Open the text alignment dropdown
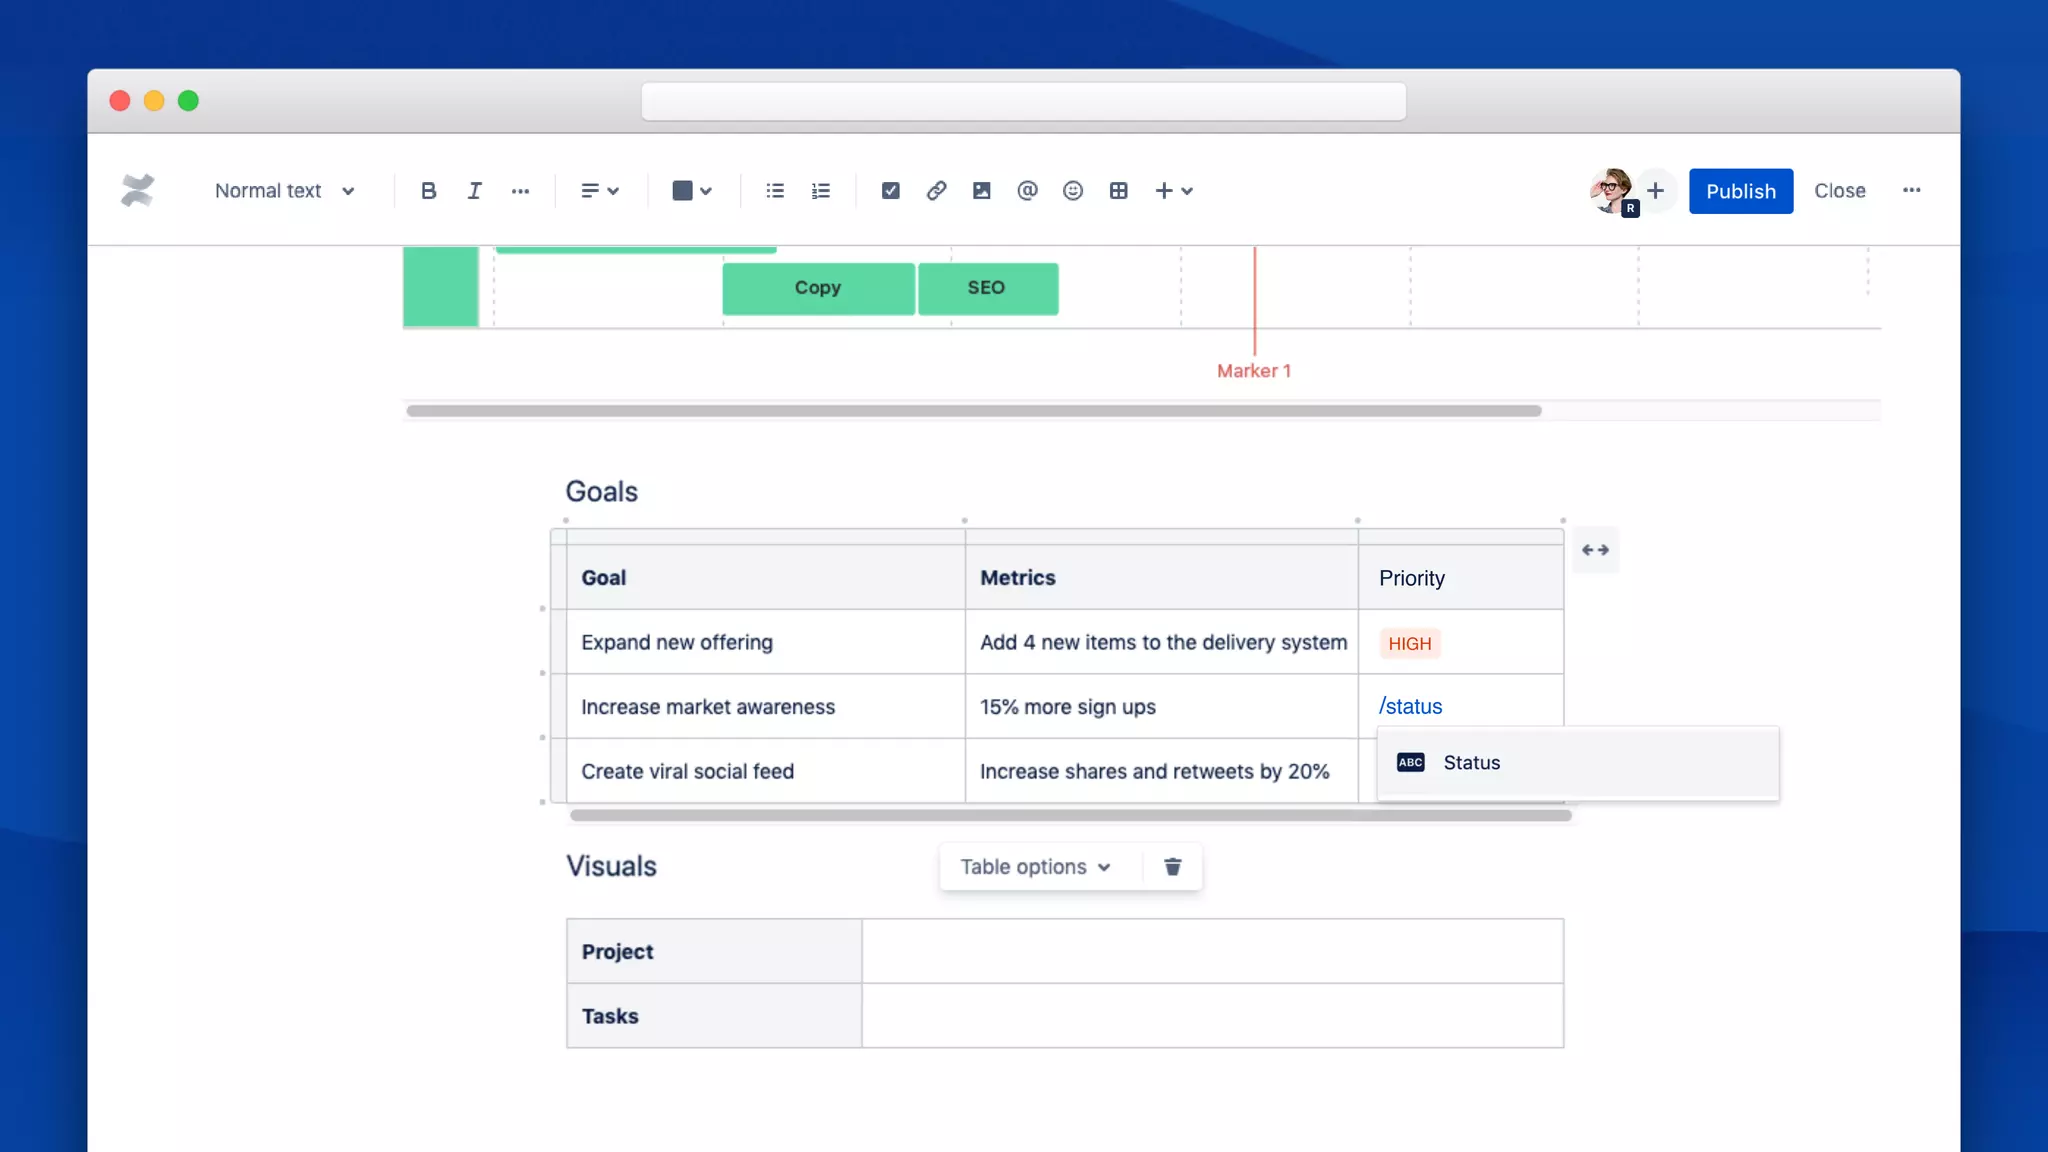 [x=600, y=191]
